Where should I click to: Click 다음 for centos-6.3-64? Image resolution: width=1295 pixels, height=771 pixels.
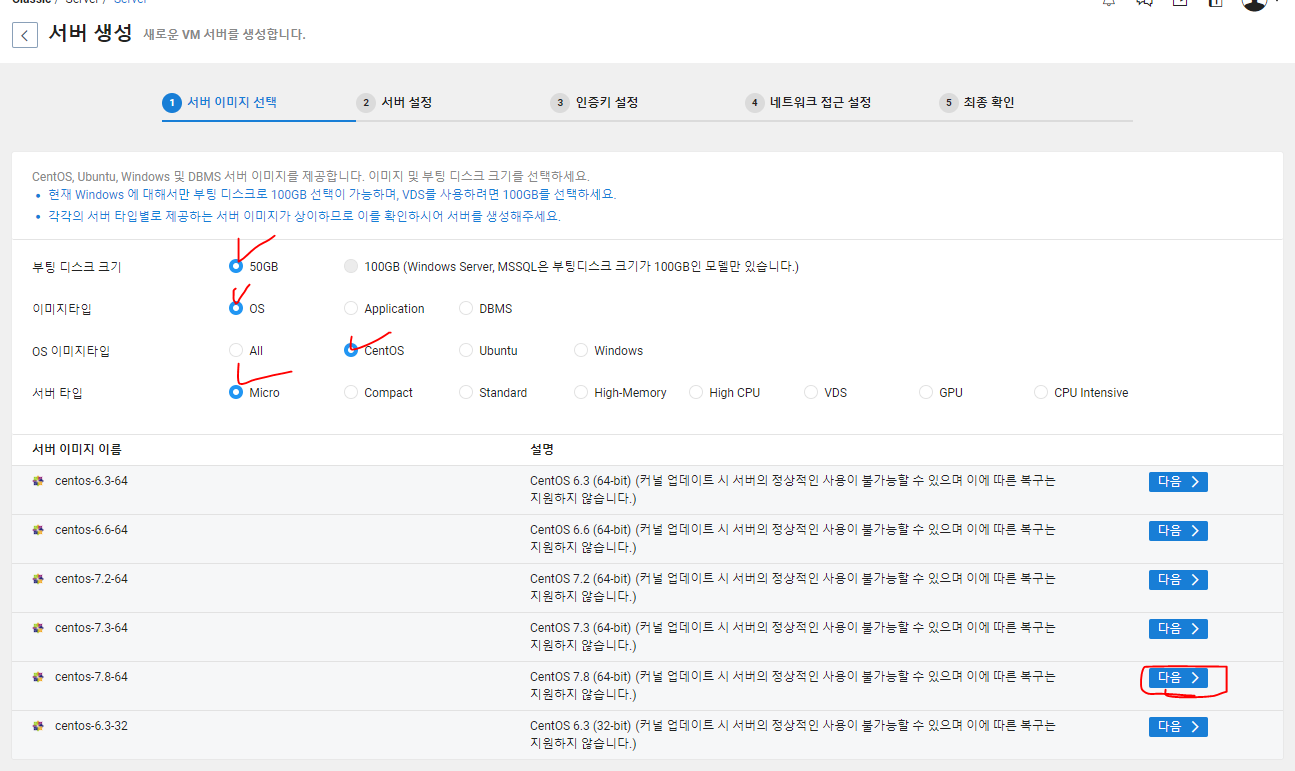coord(1178,482)
